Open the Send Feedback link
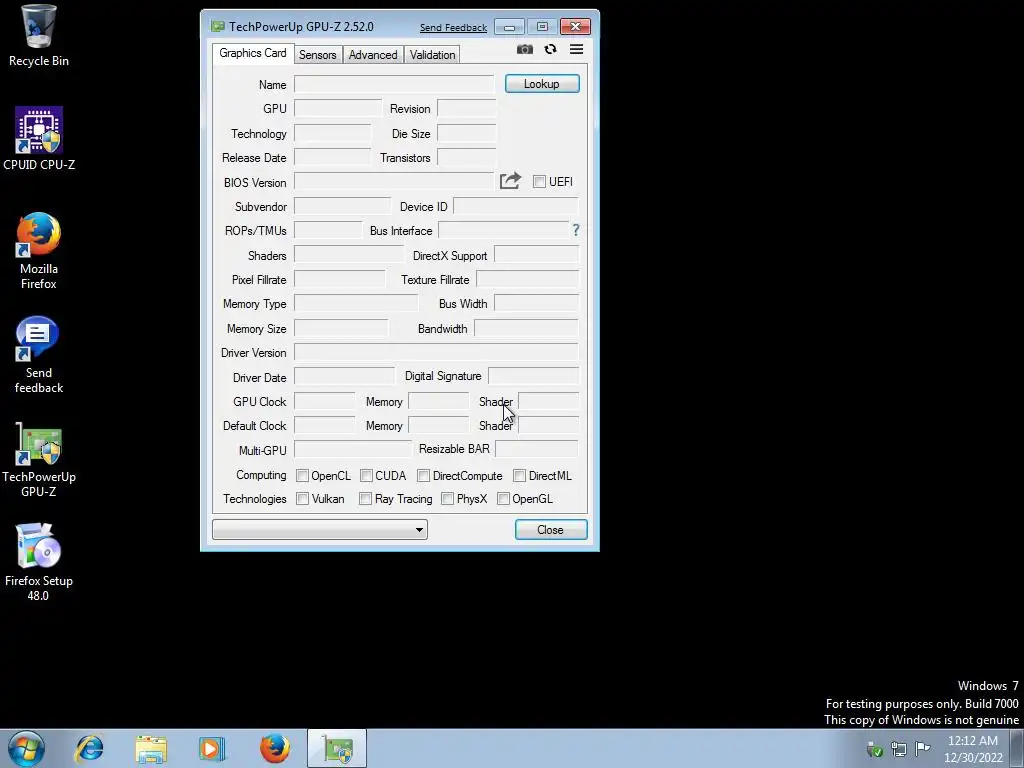The image size is (1024, 768). [453, 27]
